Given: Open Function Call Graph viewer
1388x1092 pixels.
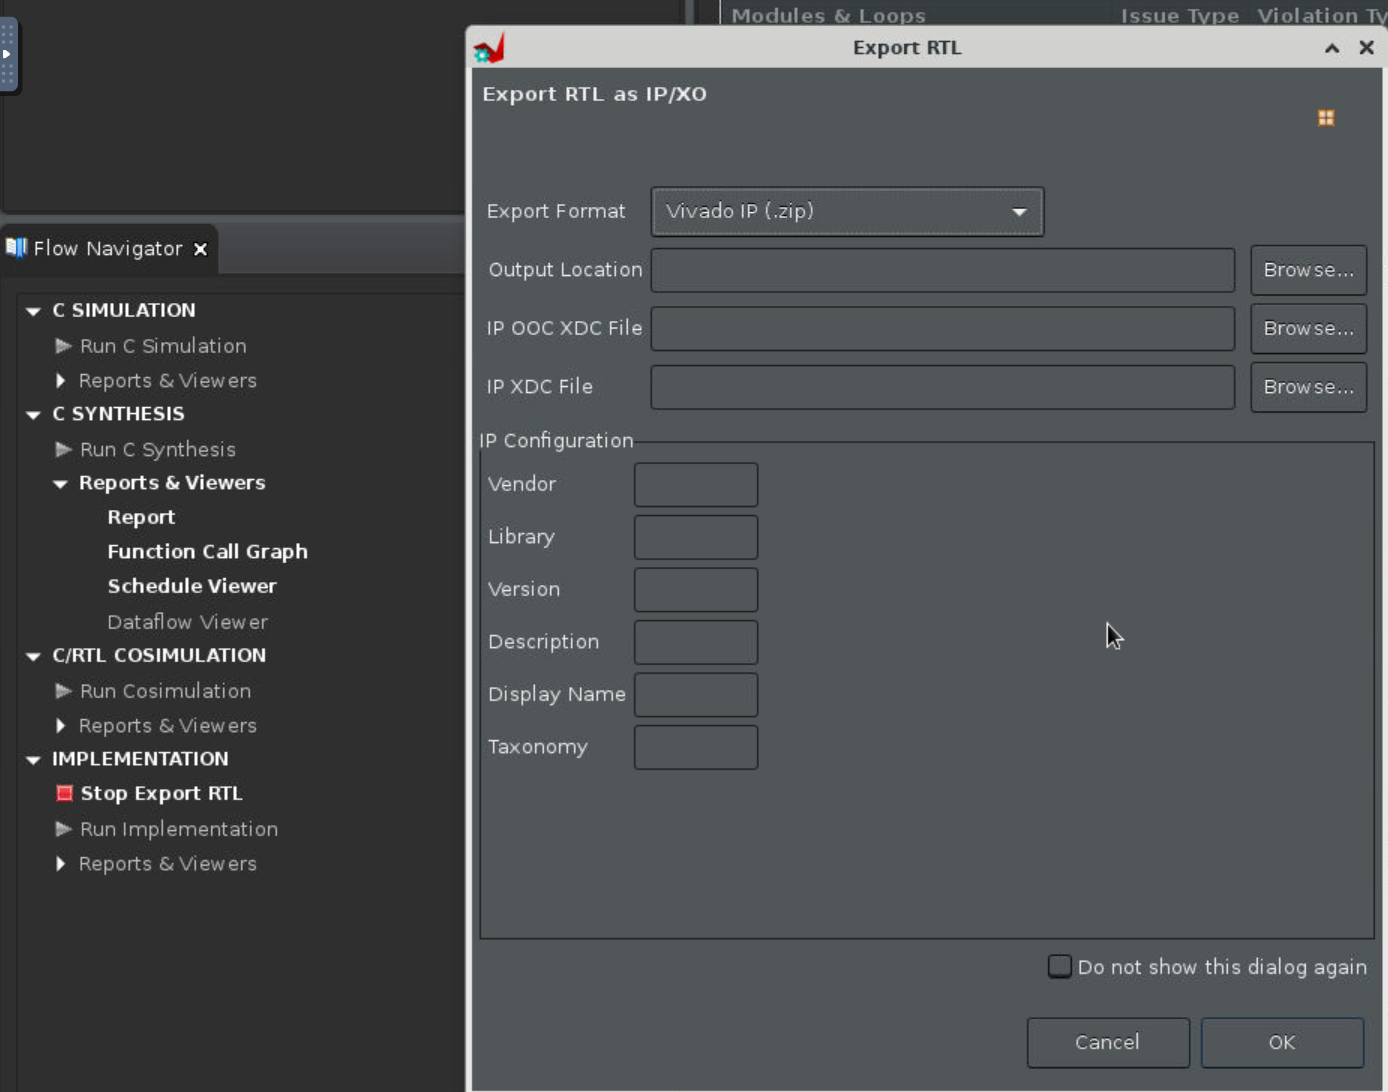Looking at the screenshot, I should pos(207,552).
